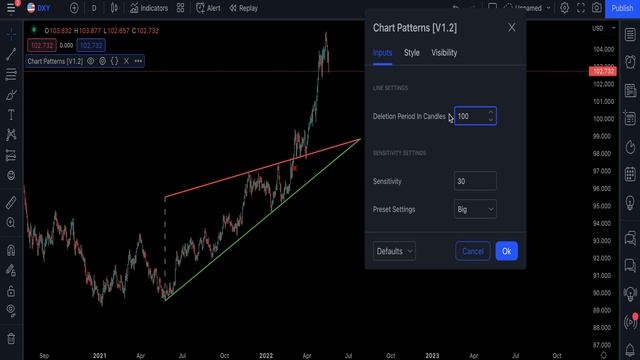The image size is (640, 360).
Task: Toggle lock all drawing tools
Action: (x=11, y=291)
